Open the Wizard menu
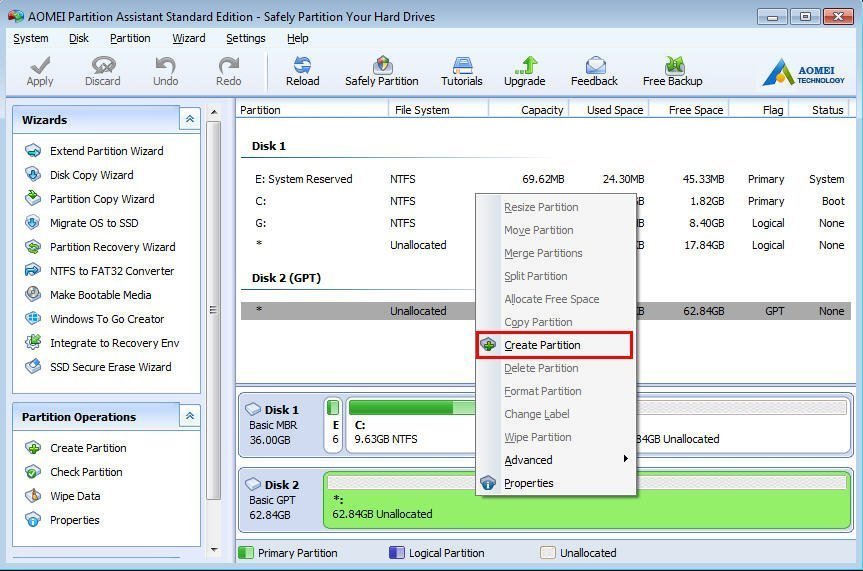Screen dimensions: 863x571 point(189,39)
